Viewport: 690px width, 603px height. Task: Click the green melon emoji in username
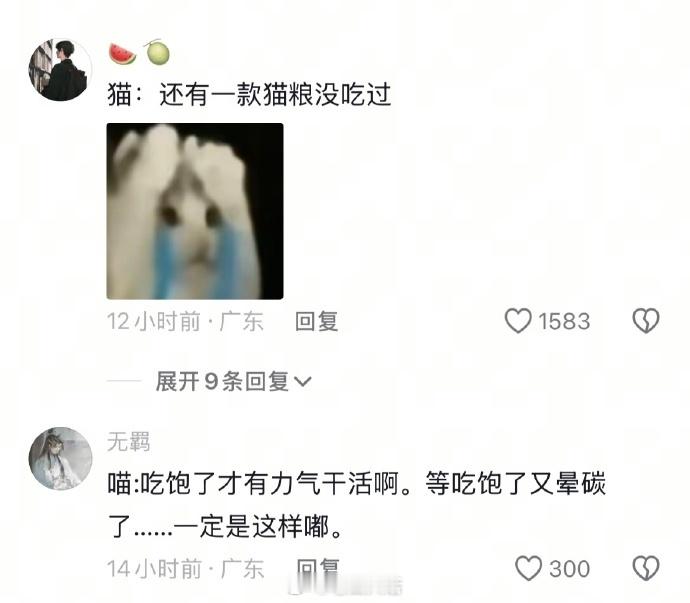point(157,52)
